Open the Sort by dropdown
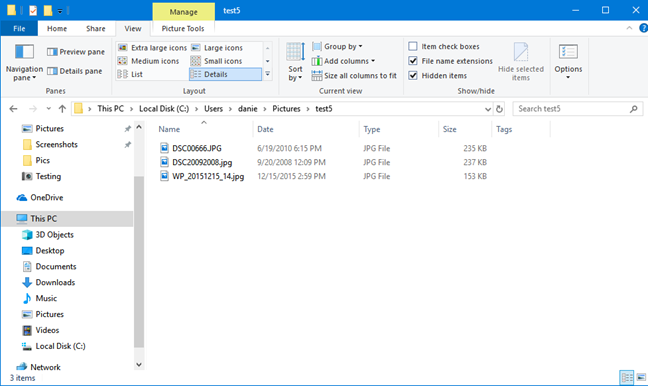648x386 pixels. [x=295, y=62]
